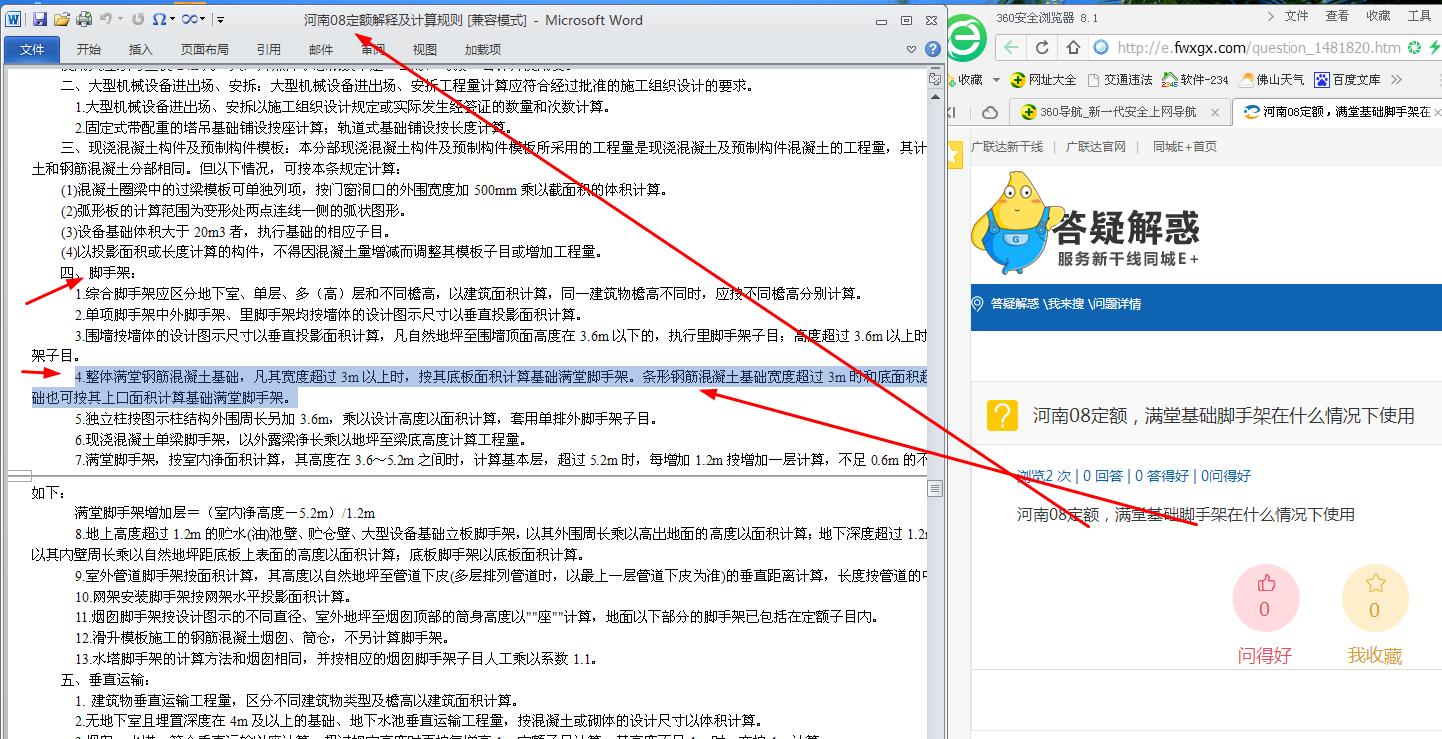Screen dimensions: 1442x739
Task: Click the yellow question mark icon beside question title
Action: 1002,416
